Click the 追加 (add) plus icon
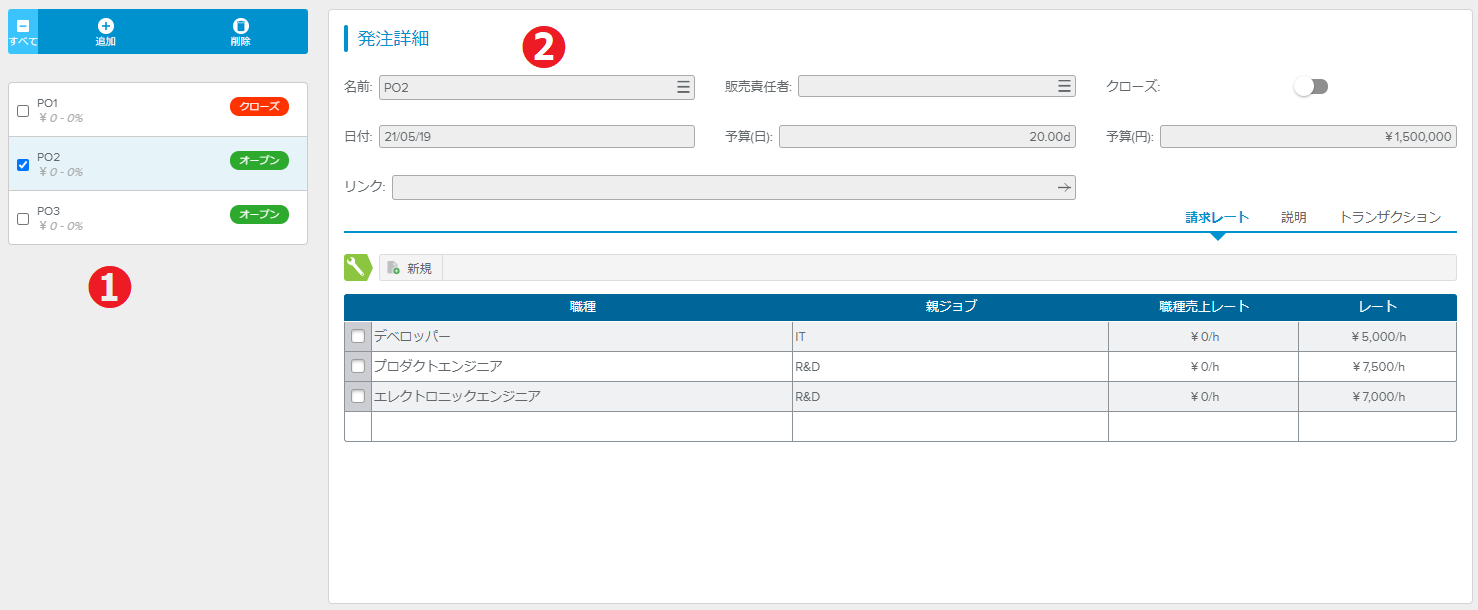1478x610 pixels. (x=105, y=26)
